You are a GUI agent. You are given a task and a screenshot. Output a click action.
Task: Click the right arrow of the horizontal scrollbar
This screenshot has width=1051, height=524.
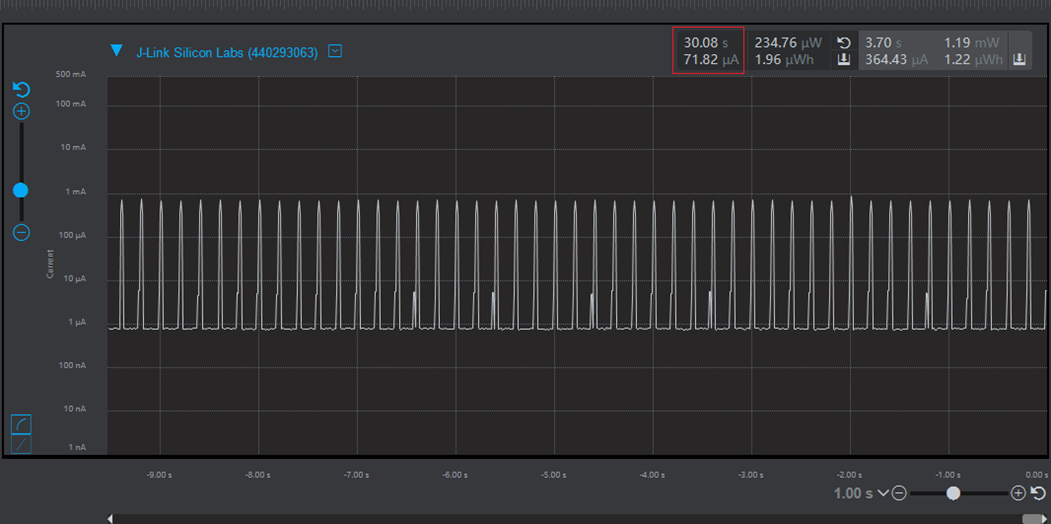click(x=1046, y=519)
